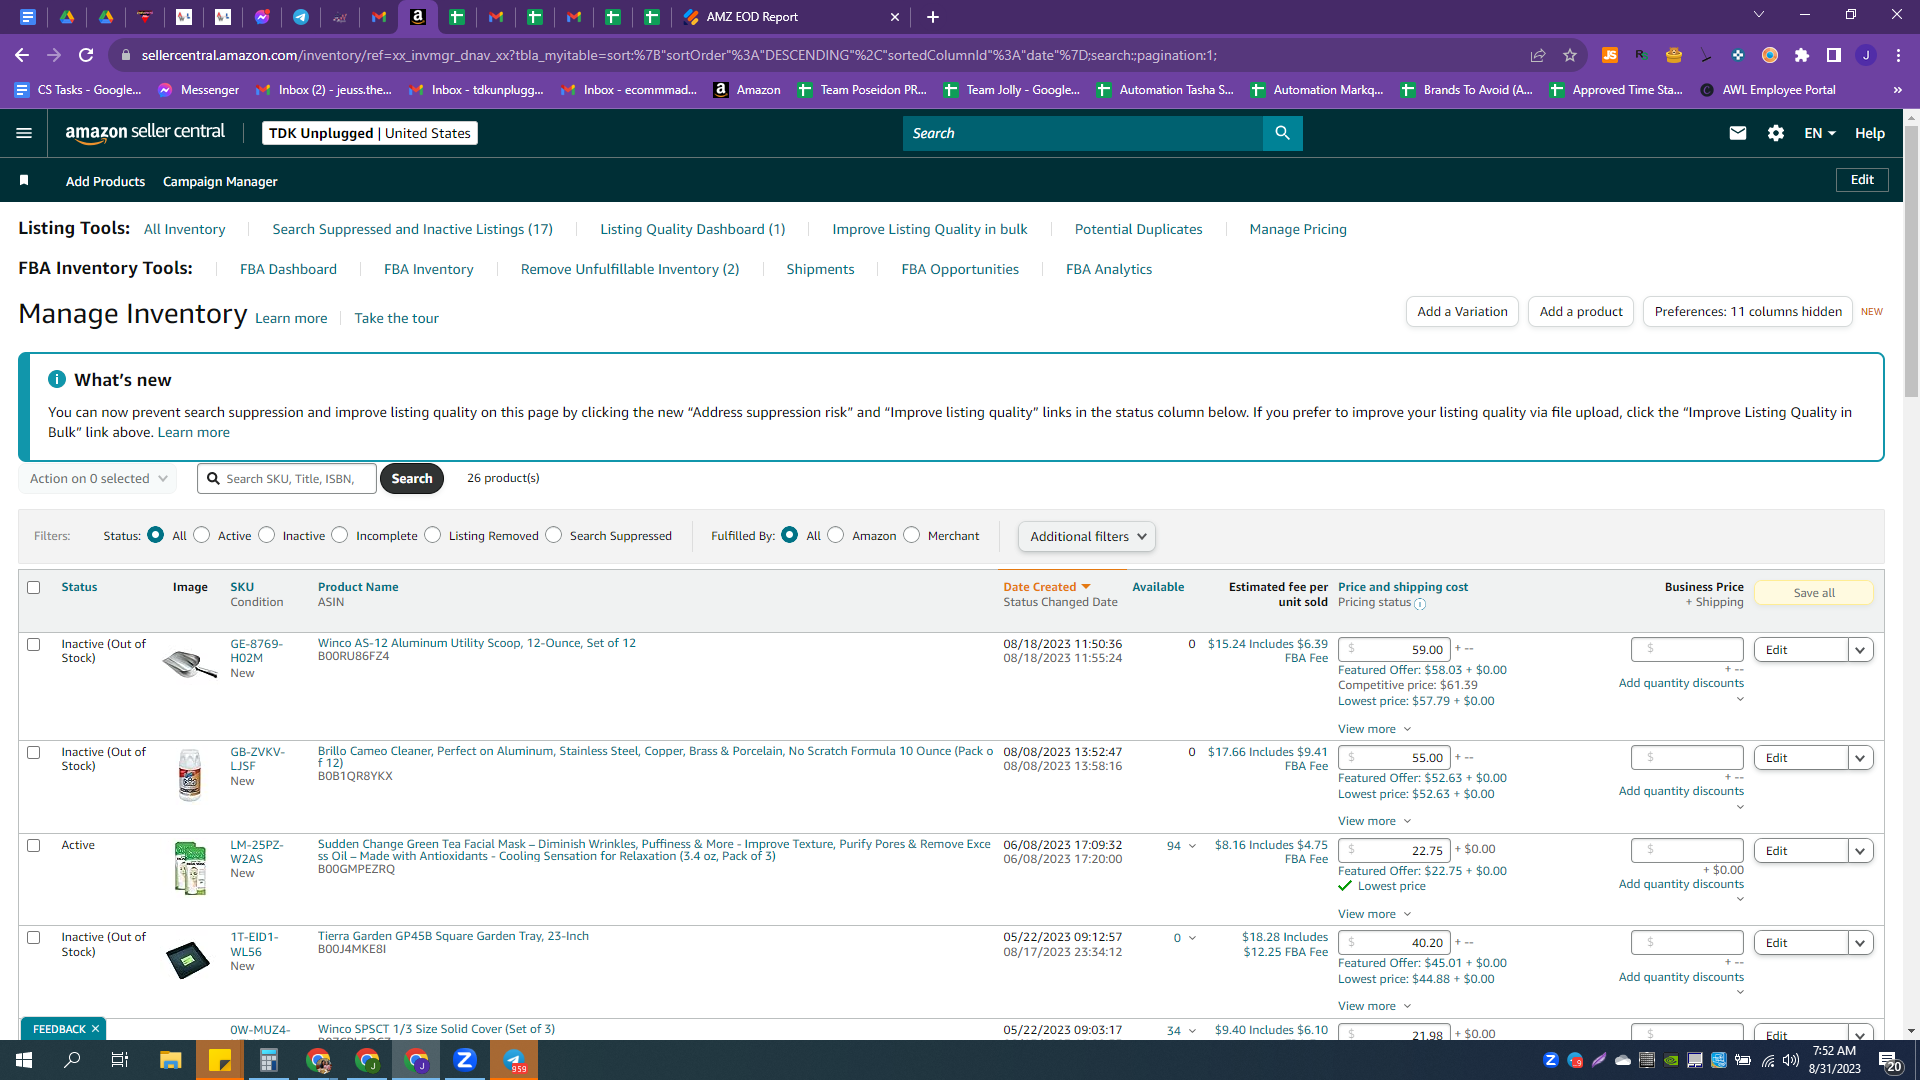
Task: Open the settings gear icon
Action: point(1776,133)
